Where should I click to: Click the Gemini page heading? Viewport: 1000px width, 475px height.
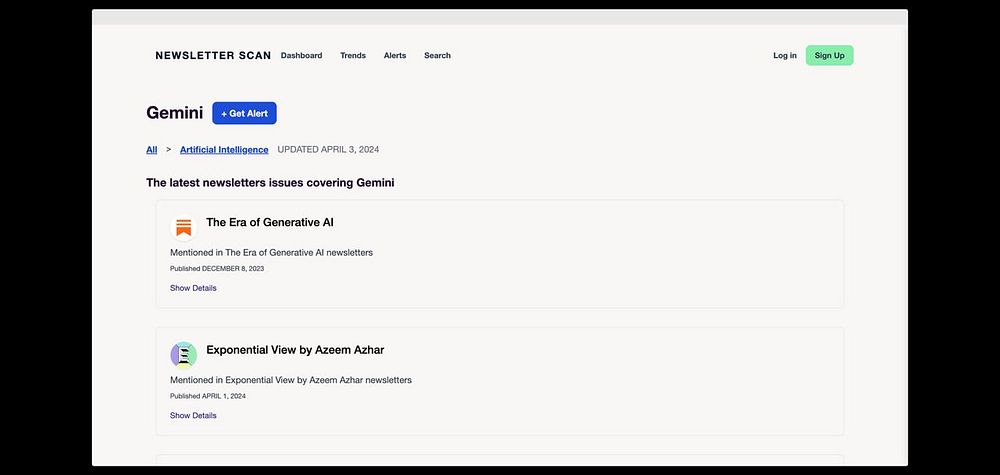(175, 113)
